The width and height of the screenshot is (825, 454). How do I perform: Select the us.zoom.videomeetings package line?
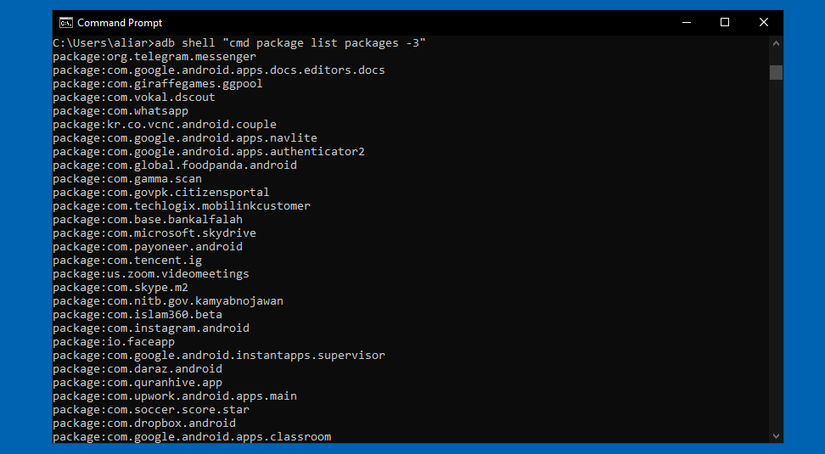click(x=150, y=274)
